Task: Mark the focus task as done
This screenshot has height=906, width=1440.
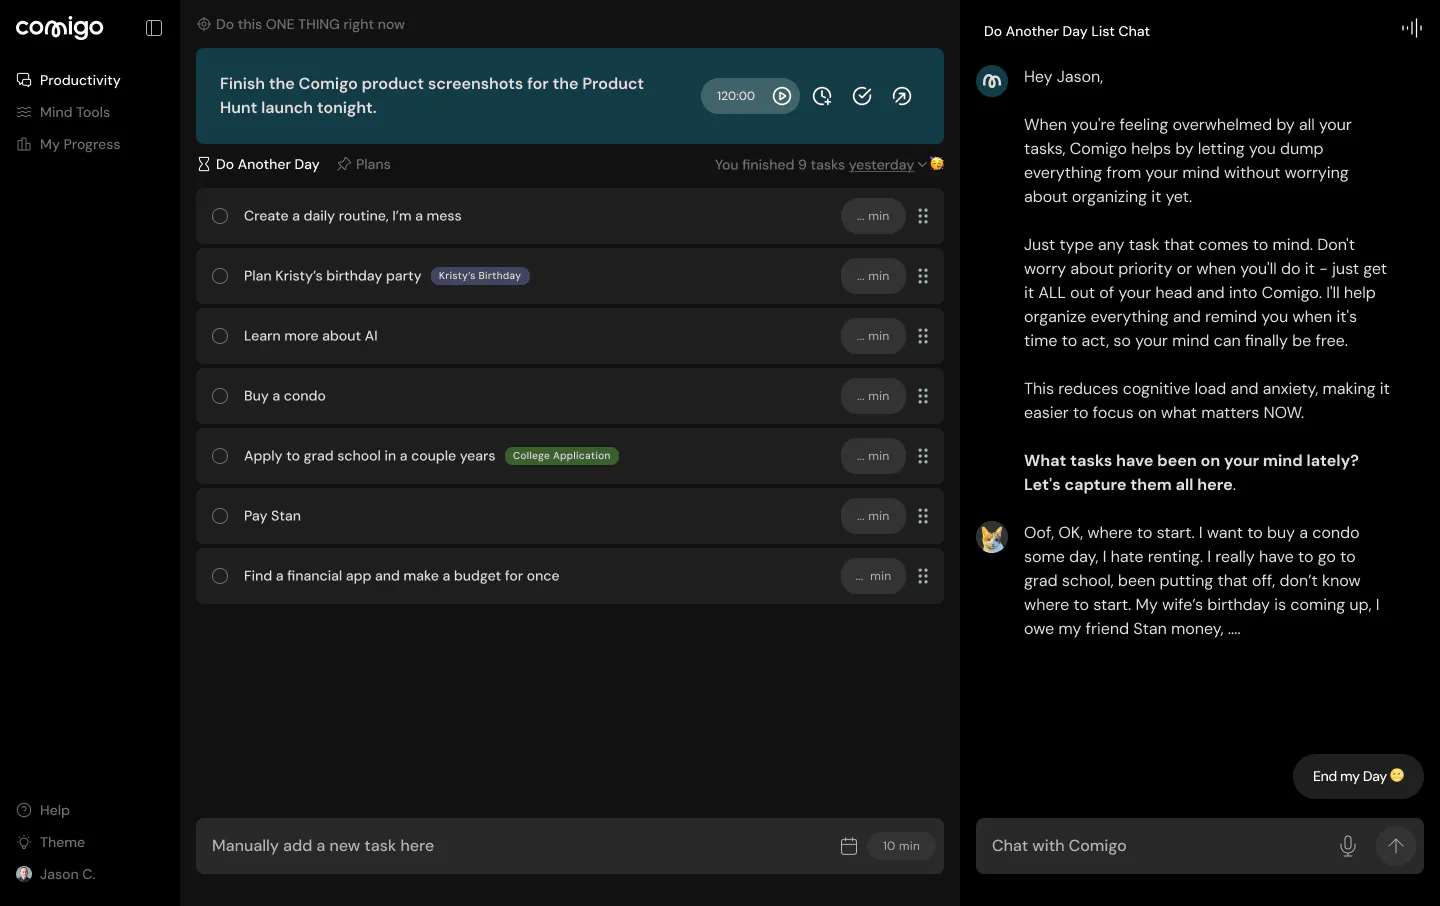Action: point(862,96)
